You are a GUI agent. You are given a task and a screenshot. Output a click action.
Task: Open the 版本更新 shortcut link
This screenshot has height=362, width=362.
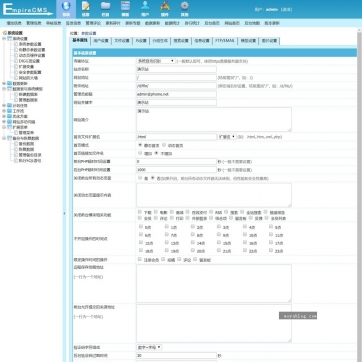(x=272, y=23)
